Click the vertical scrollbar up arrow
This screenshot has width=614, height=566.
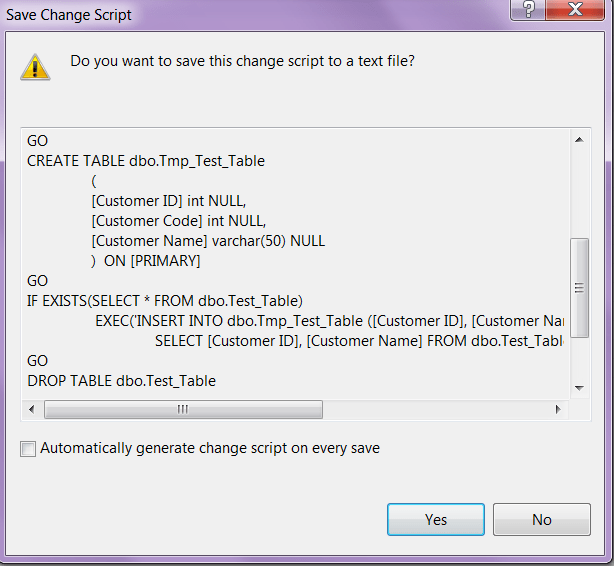pos(580,140)
